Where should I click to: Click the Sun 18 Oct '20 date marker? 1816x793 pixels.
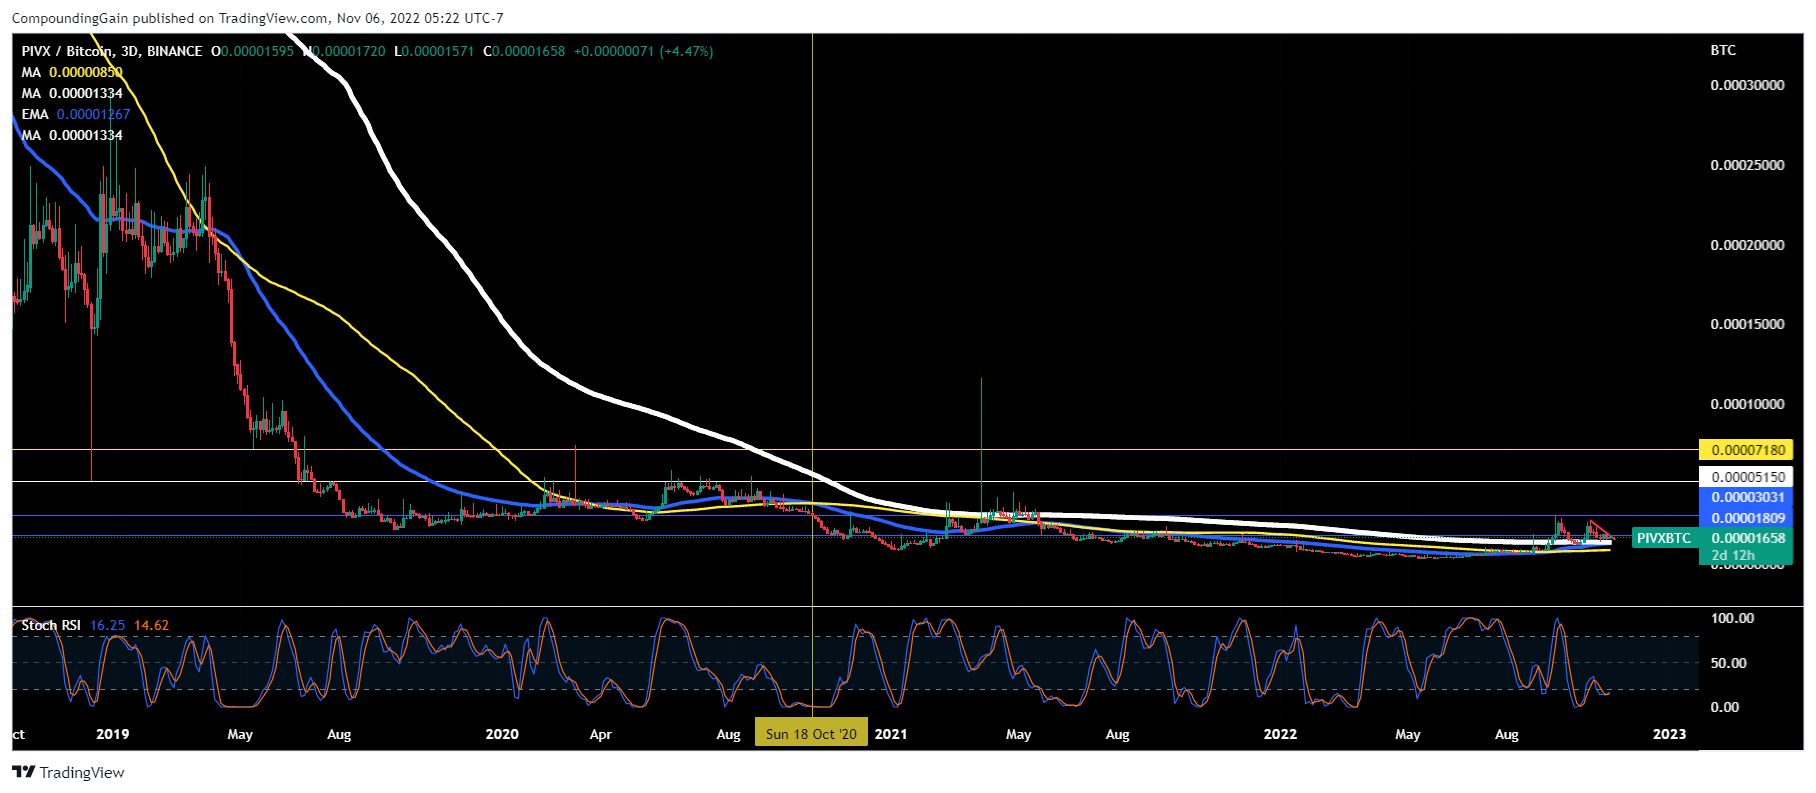[811, 733]
